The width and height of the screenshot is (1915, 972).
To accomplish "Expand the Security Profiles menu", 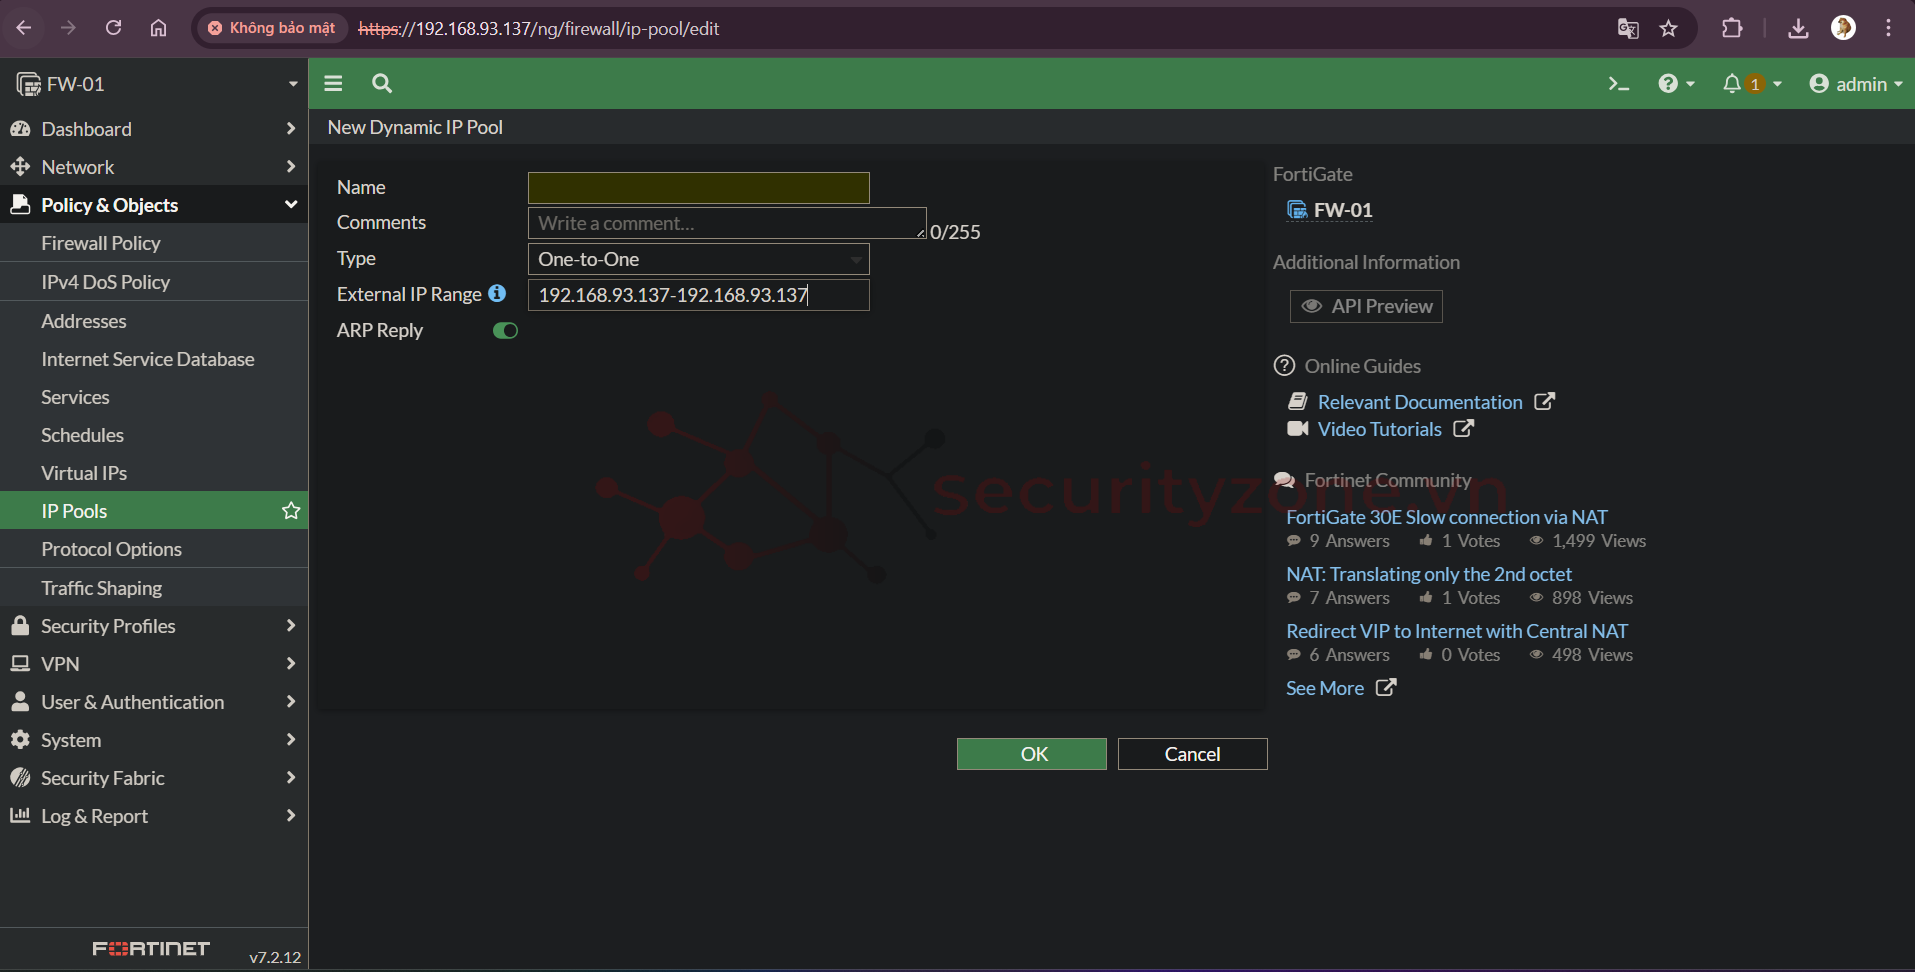I will pos(154,626).
